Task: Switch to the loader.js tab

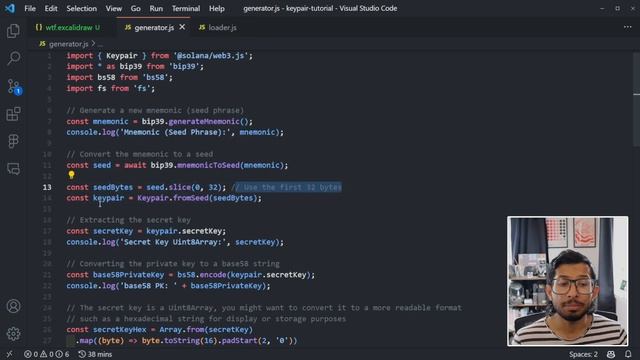Action: (x=218, y=27)
